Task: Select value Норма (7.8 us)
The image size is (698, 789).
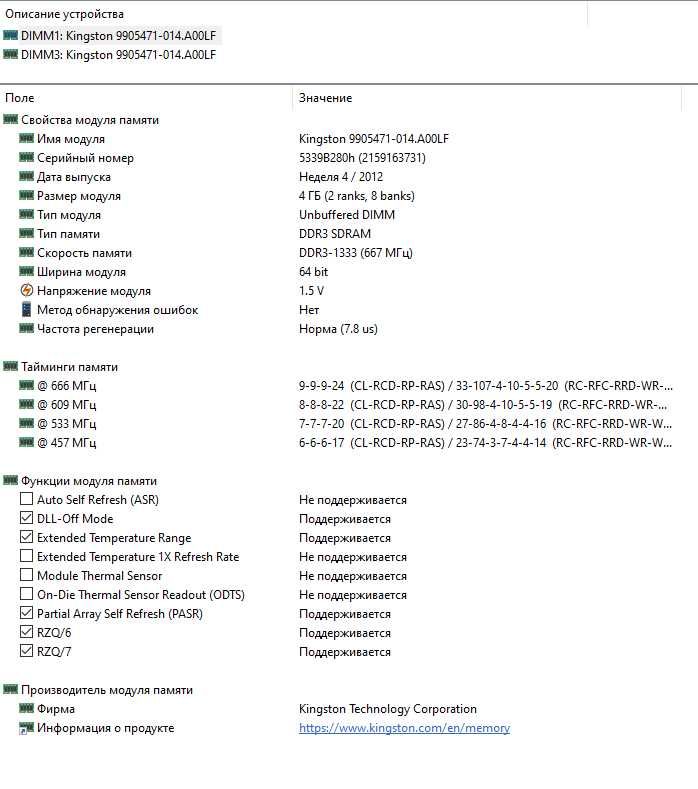Action: (x=338, y=329)
